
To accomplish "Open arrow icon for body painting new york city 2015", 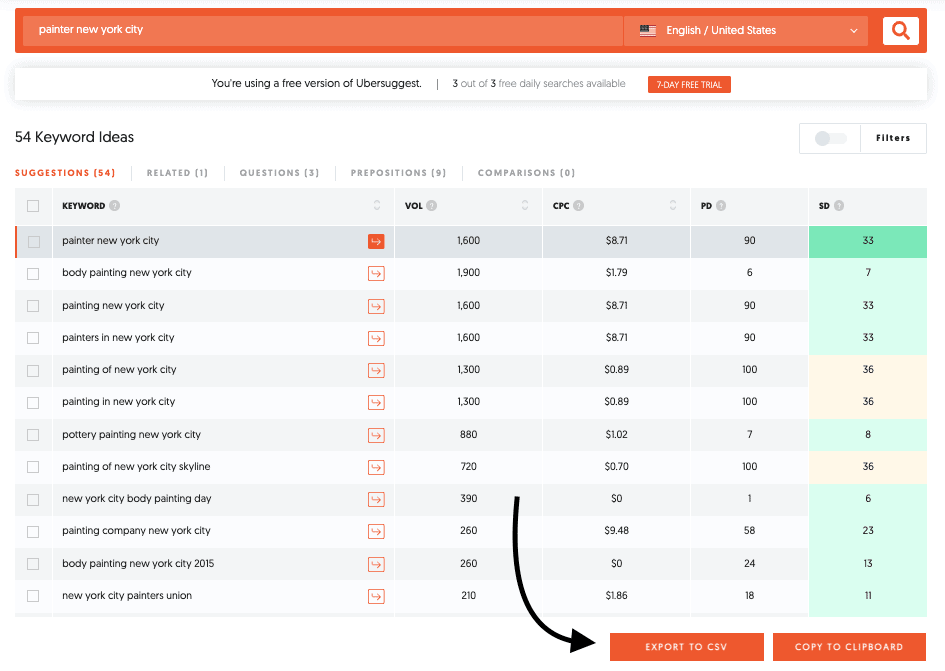I will [376, 564].
